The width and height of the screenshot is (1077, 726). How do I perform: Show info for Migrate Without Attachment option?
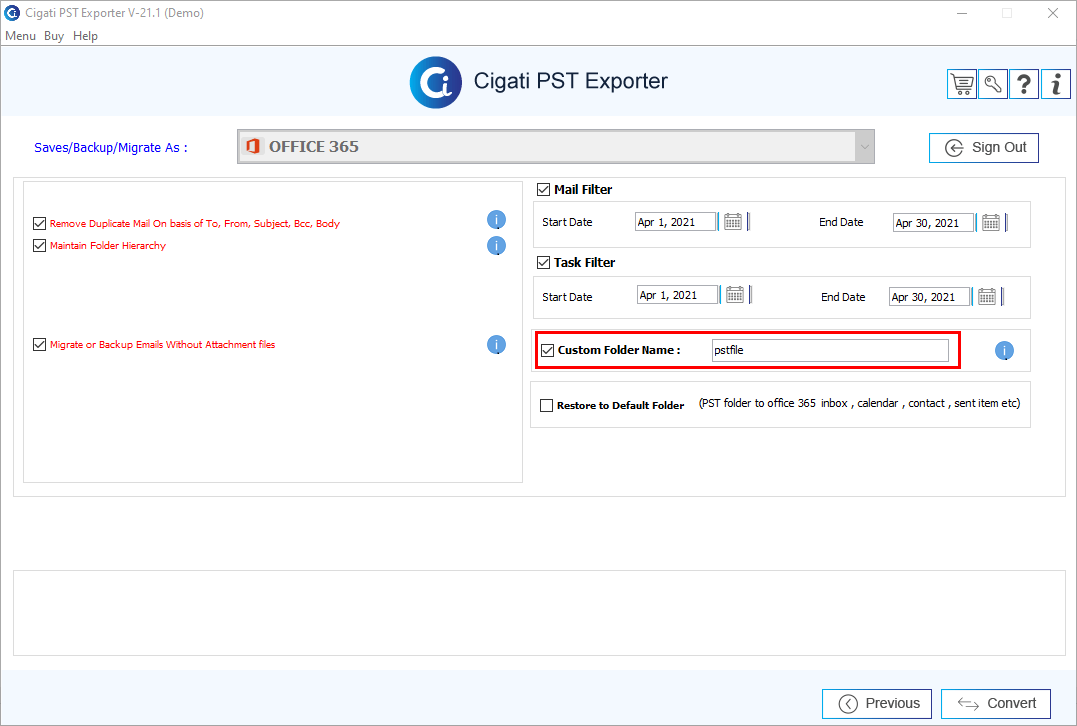pos(497,344)
